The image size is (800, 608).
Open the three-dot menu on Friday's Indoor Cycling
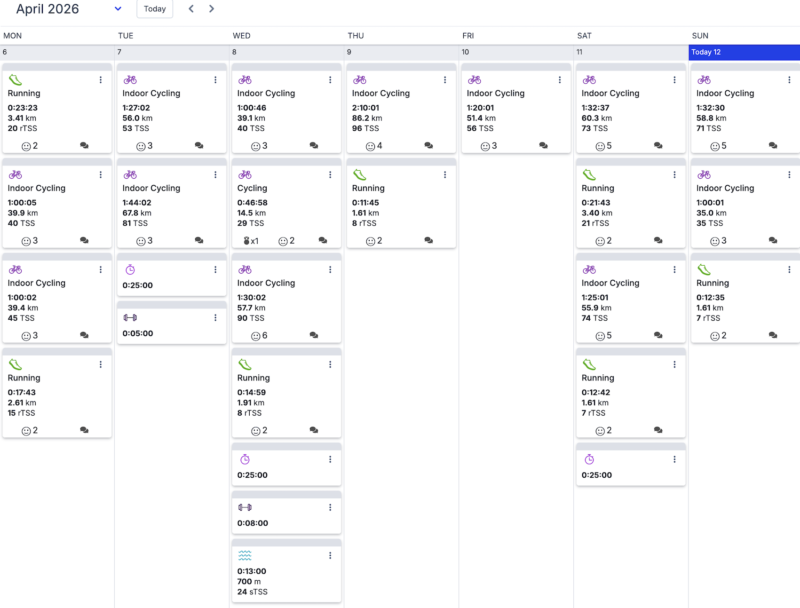point(560,80)
